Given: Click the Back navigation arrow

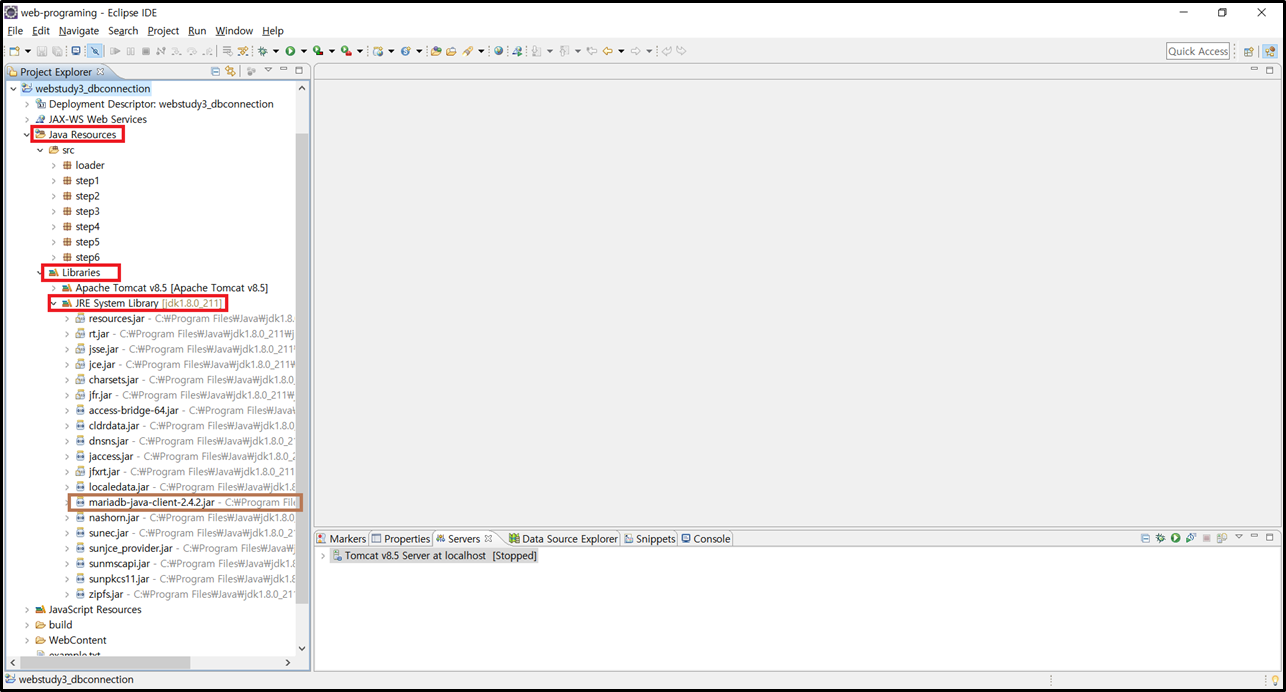Looking at the screenshot, I should pos(607,51).
